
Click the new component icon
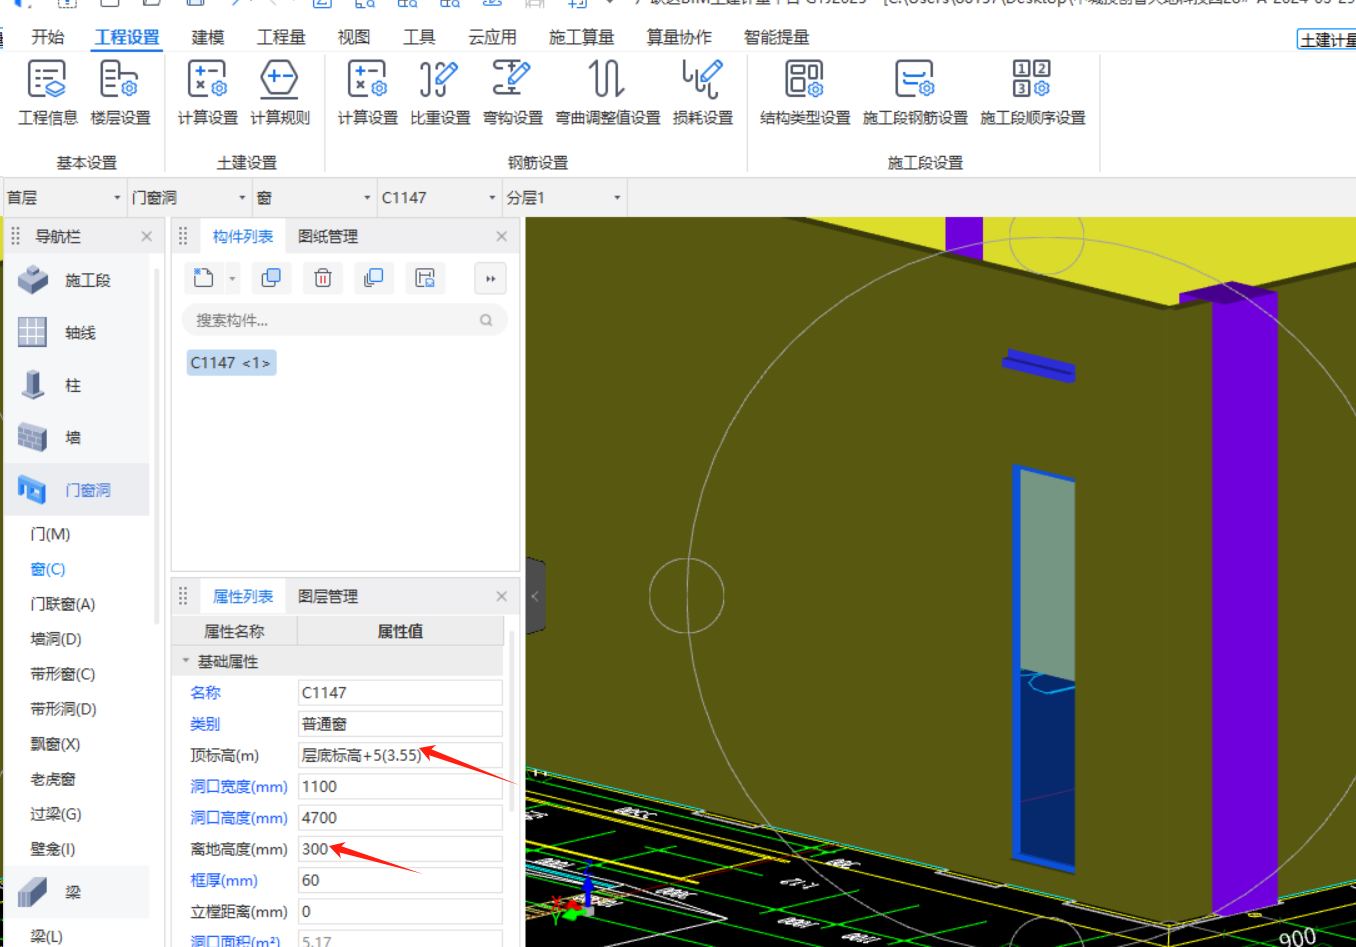(204, 278)
